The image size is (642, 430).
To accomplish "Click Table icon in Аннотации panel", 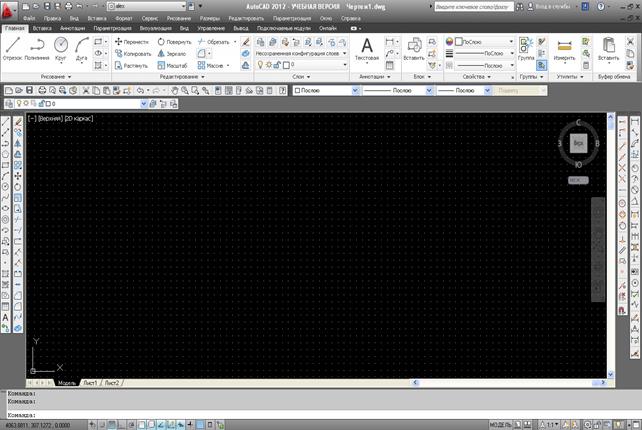I will click(x=390, y=65).
